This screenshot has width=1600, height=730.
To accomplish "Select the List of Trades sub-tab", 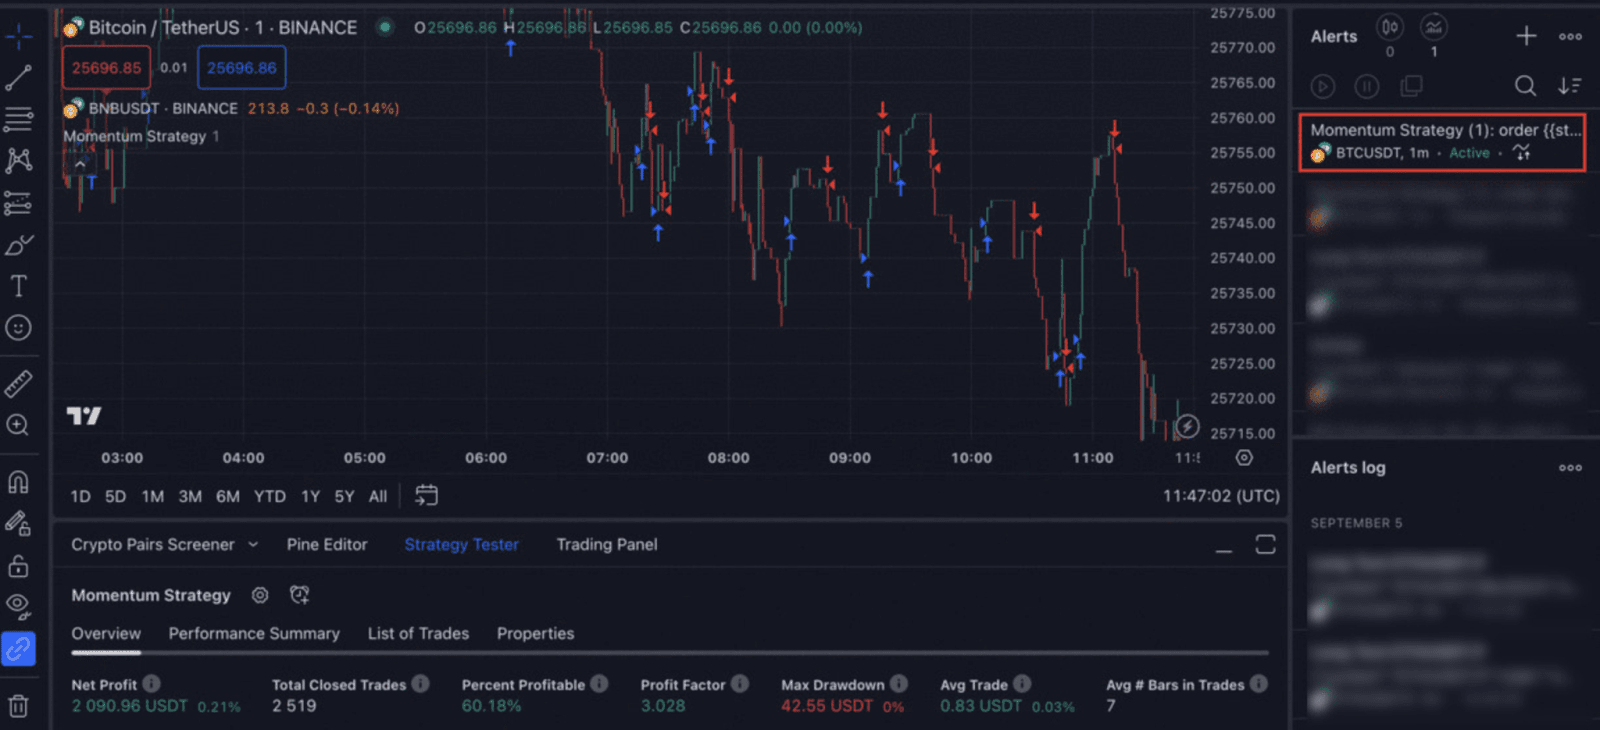I will (418, 634).
